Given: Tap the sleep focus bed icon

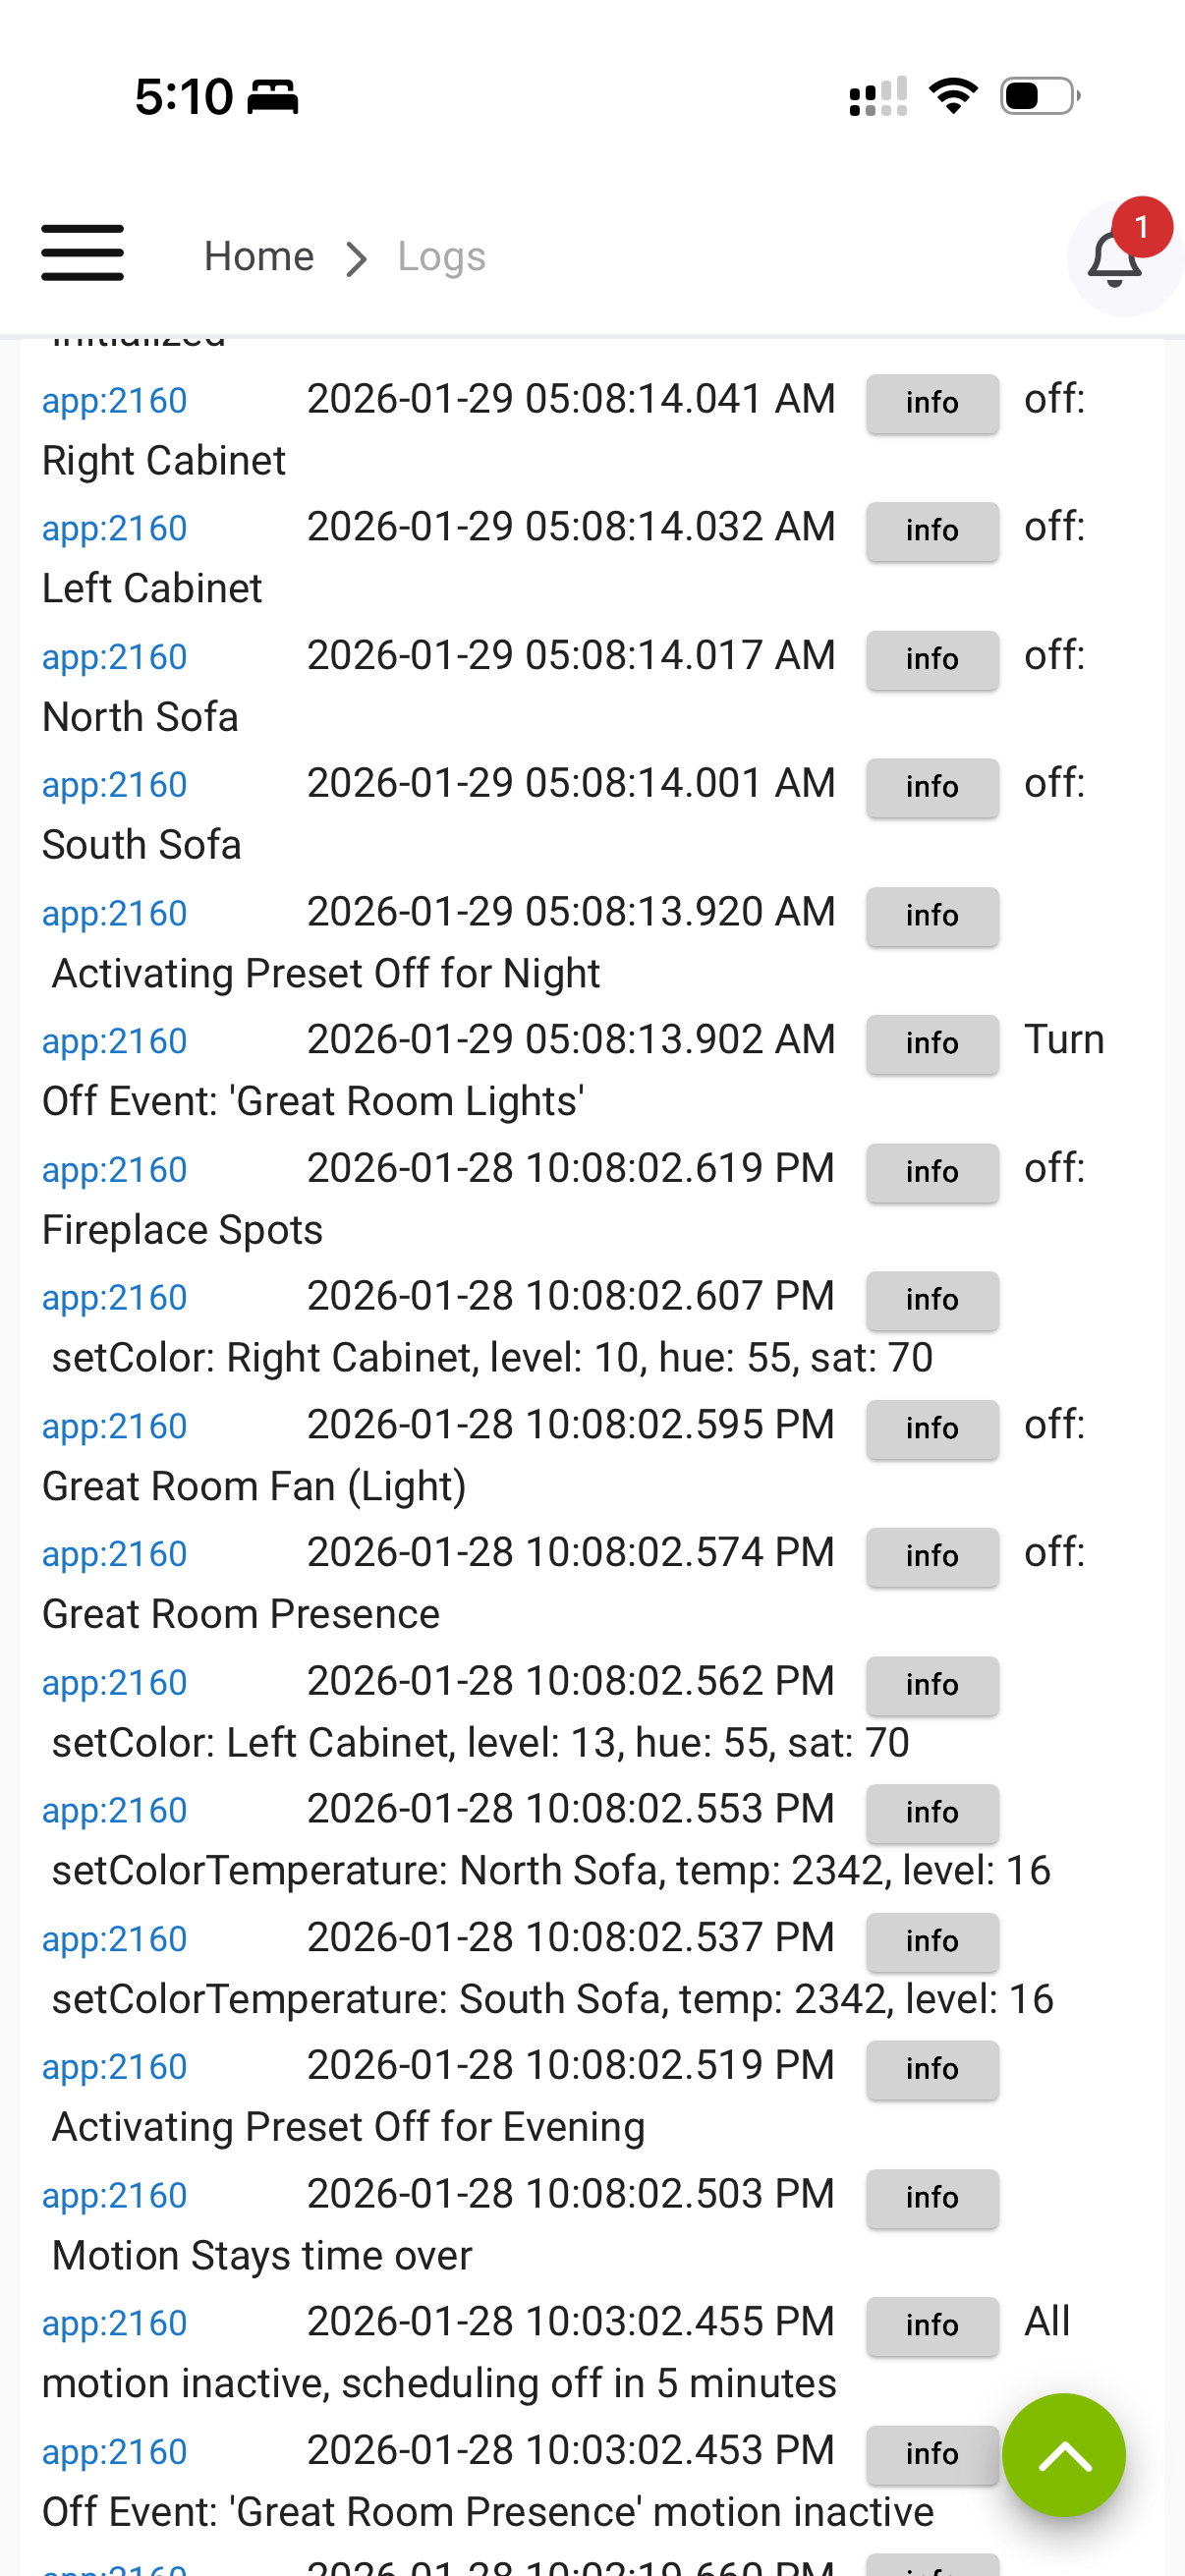Looking at the screenshot, I should [x=272, y=97].
